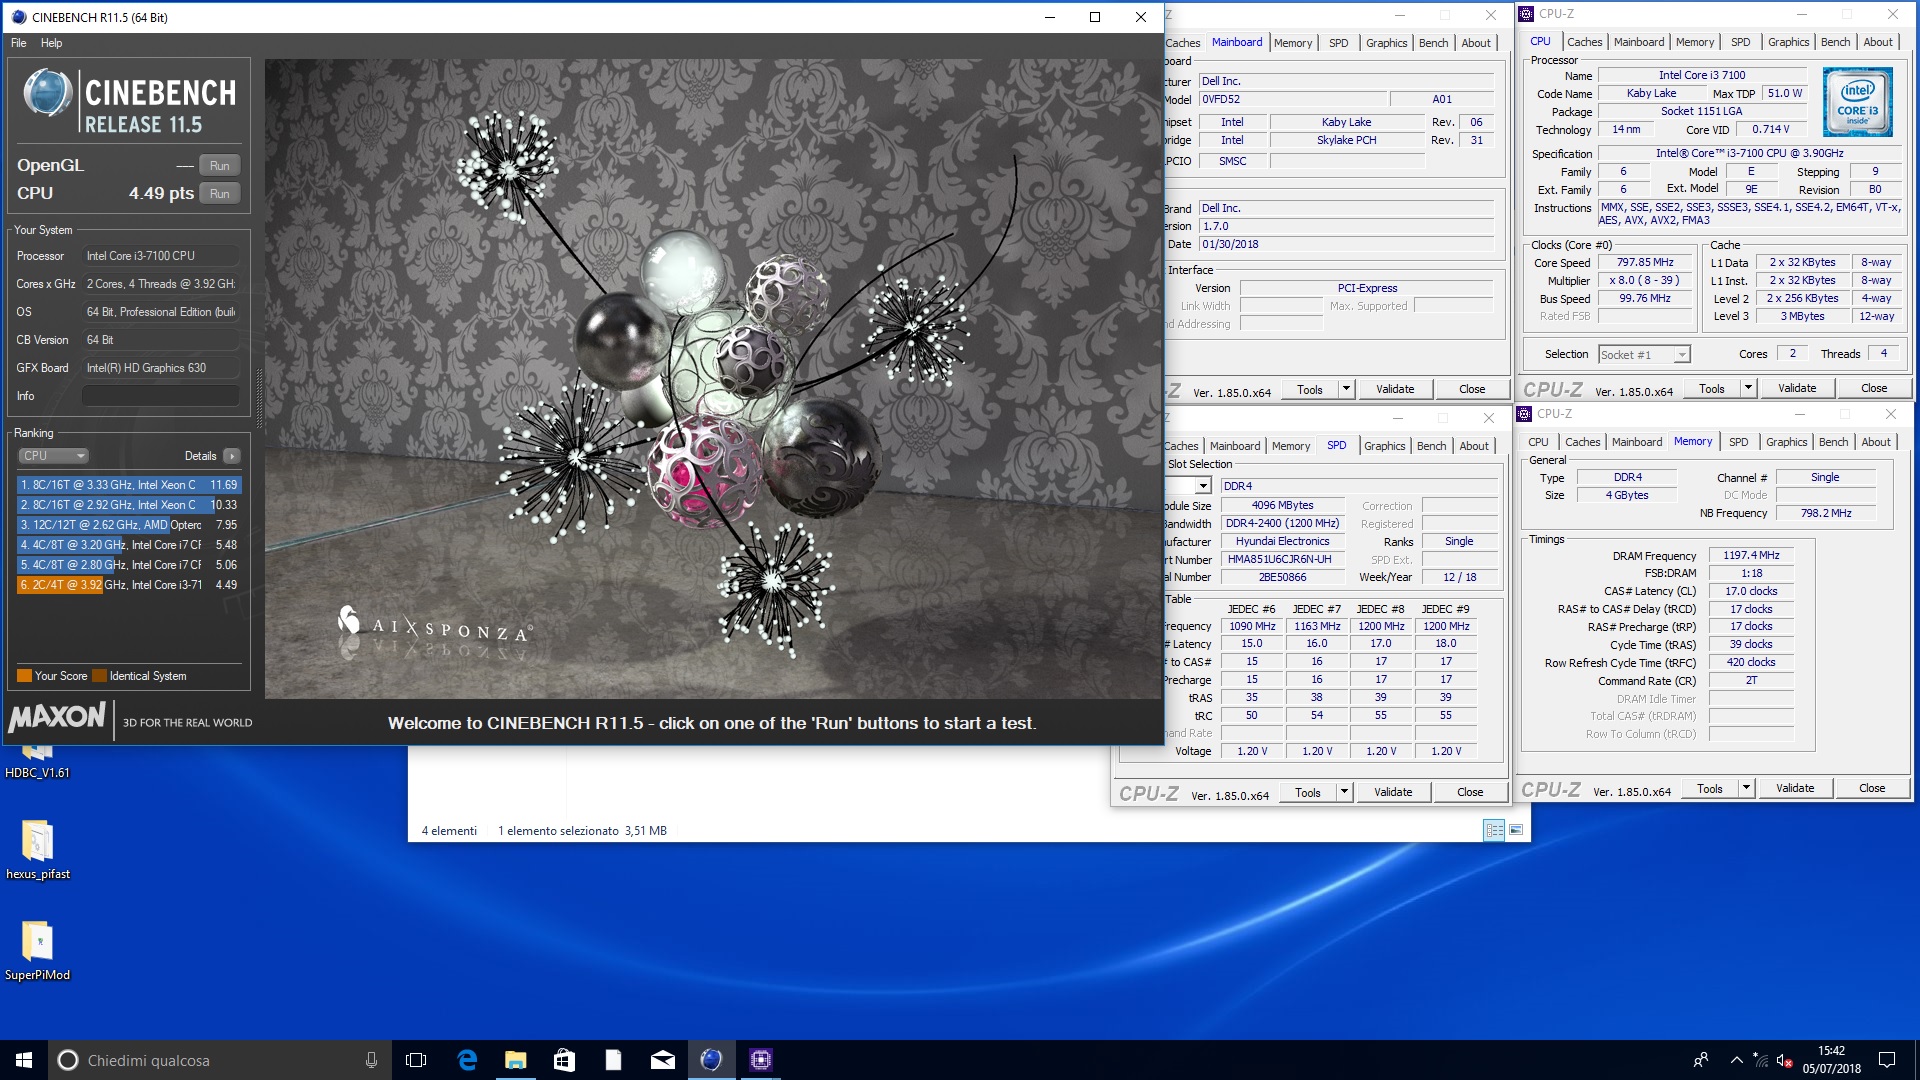This screenshot has width=1920, height=1080.
Task: Open slot selection dropdown in SPD window
Action: pos(1202,486)
